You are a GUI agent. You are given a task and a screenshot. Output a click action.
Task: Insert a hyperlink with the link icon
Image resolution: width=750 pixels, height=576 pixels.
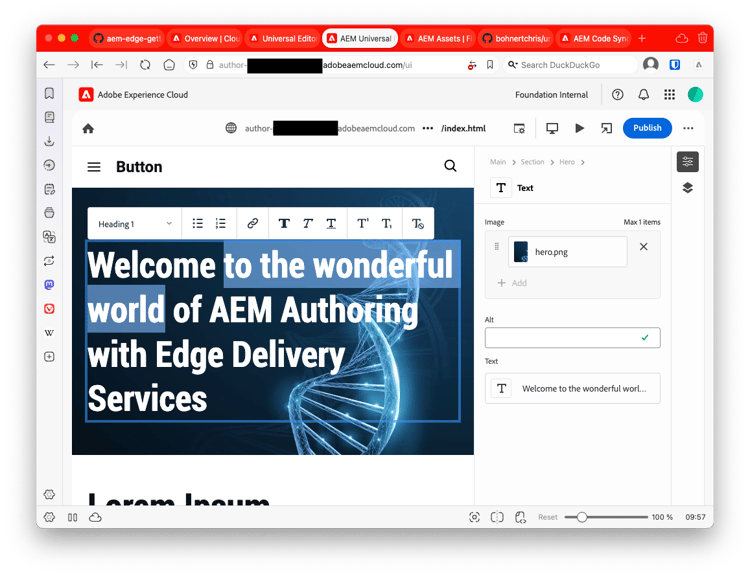pos(253,223)
